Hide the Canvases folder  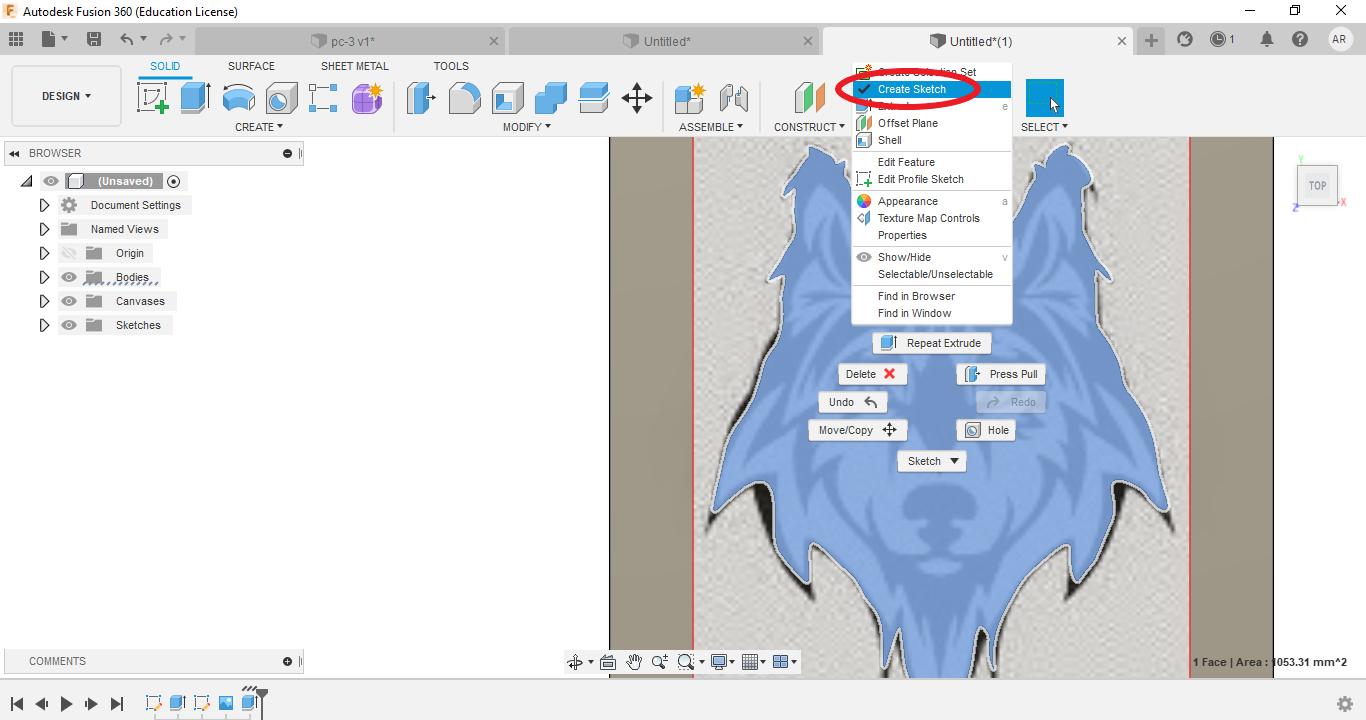[x=69, y=301]
